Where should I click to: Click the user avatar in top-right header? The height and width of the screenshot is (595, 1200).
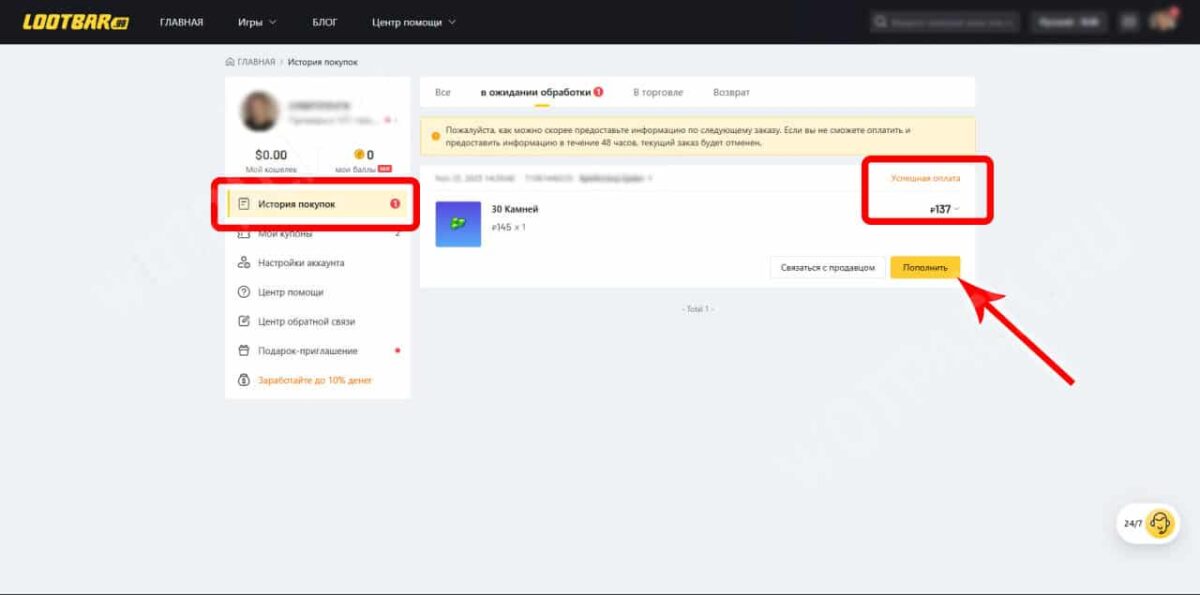[x=1162, y=22]
